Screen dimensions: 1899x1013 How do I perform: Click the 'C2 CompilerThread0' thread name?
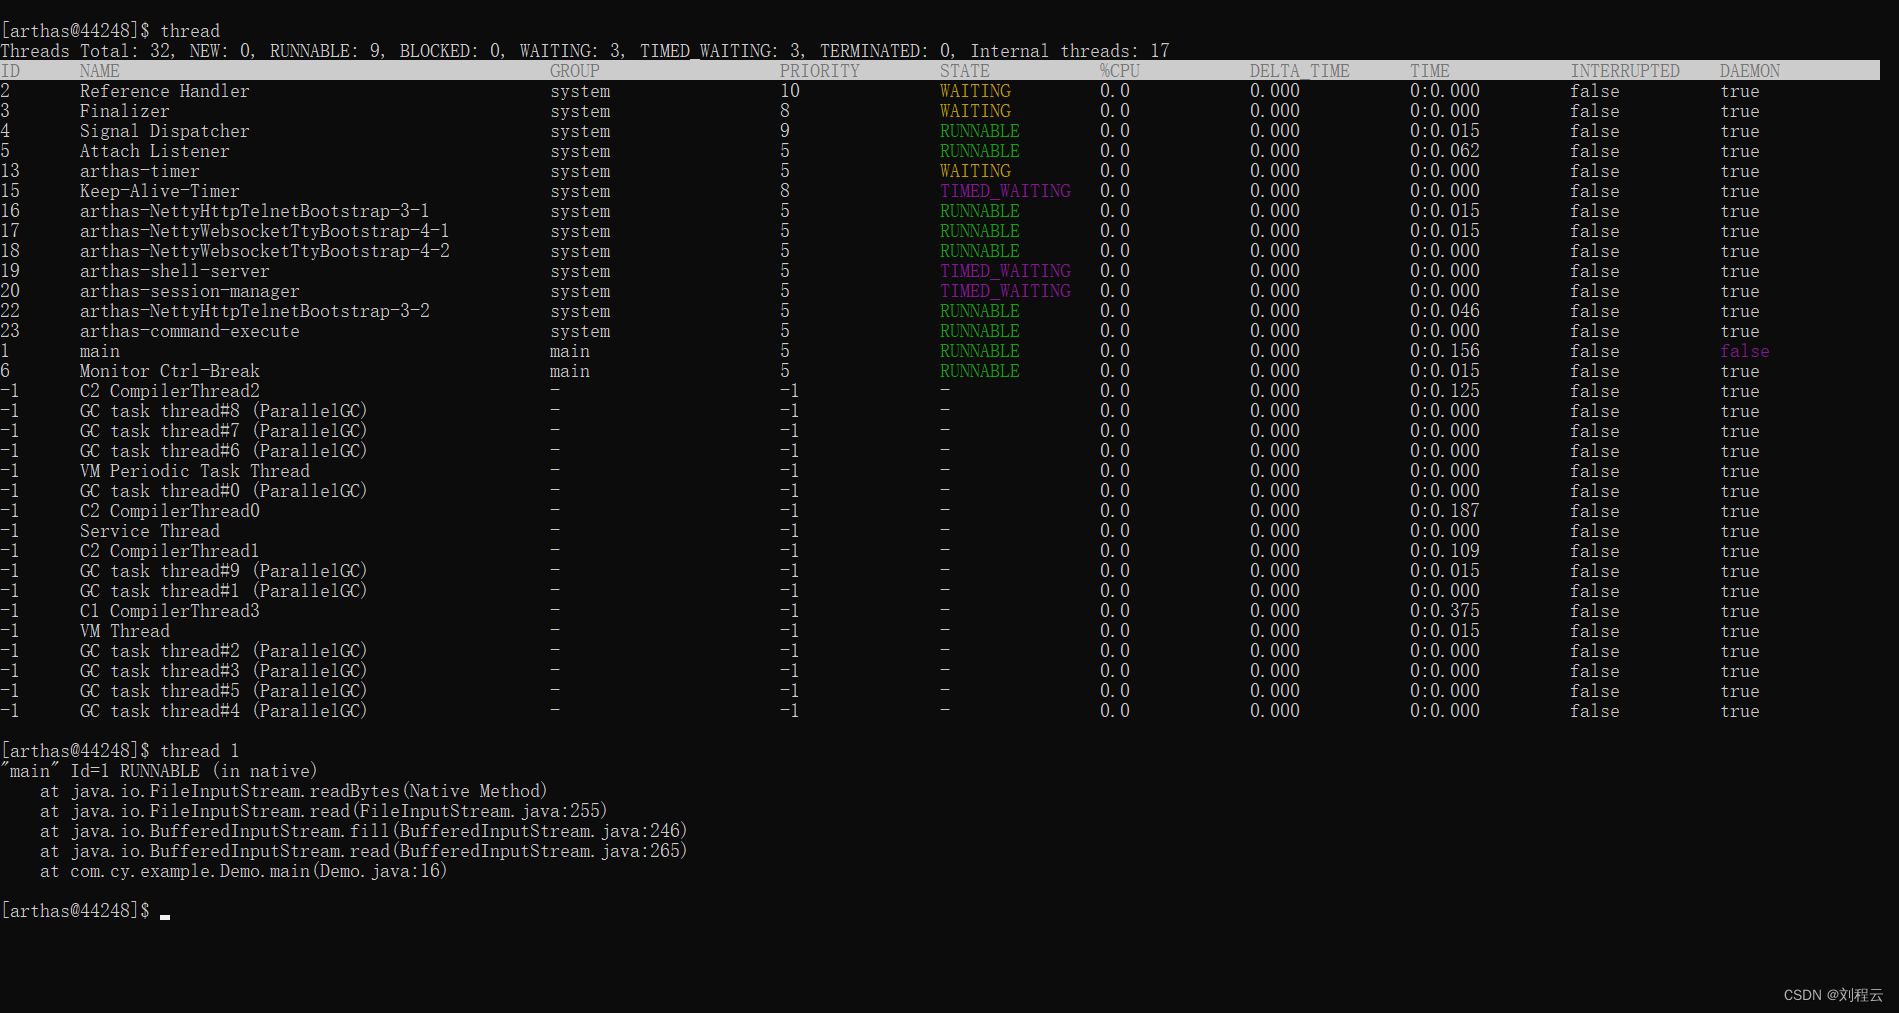click(x=170, y=511)
